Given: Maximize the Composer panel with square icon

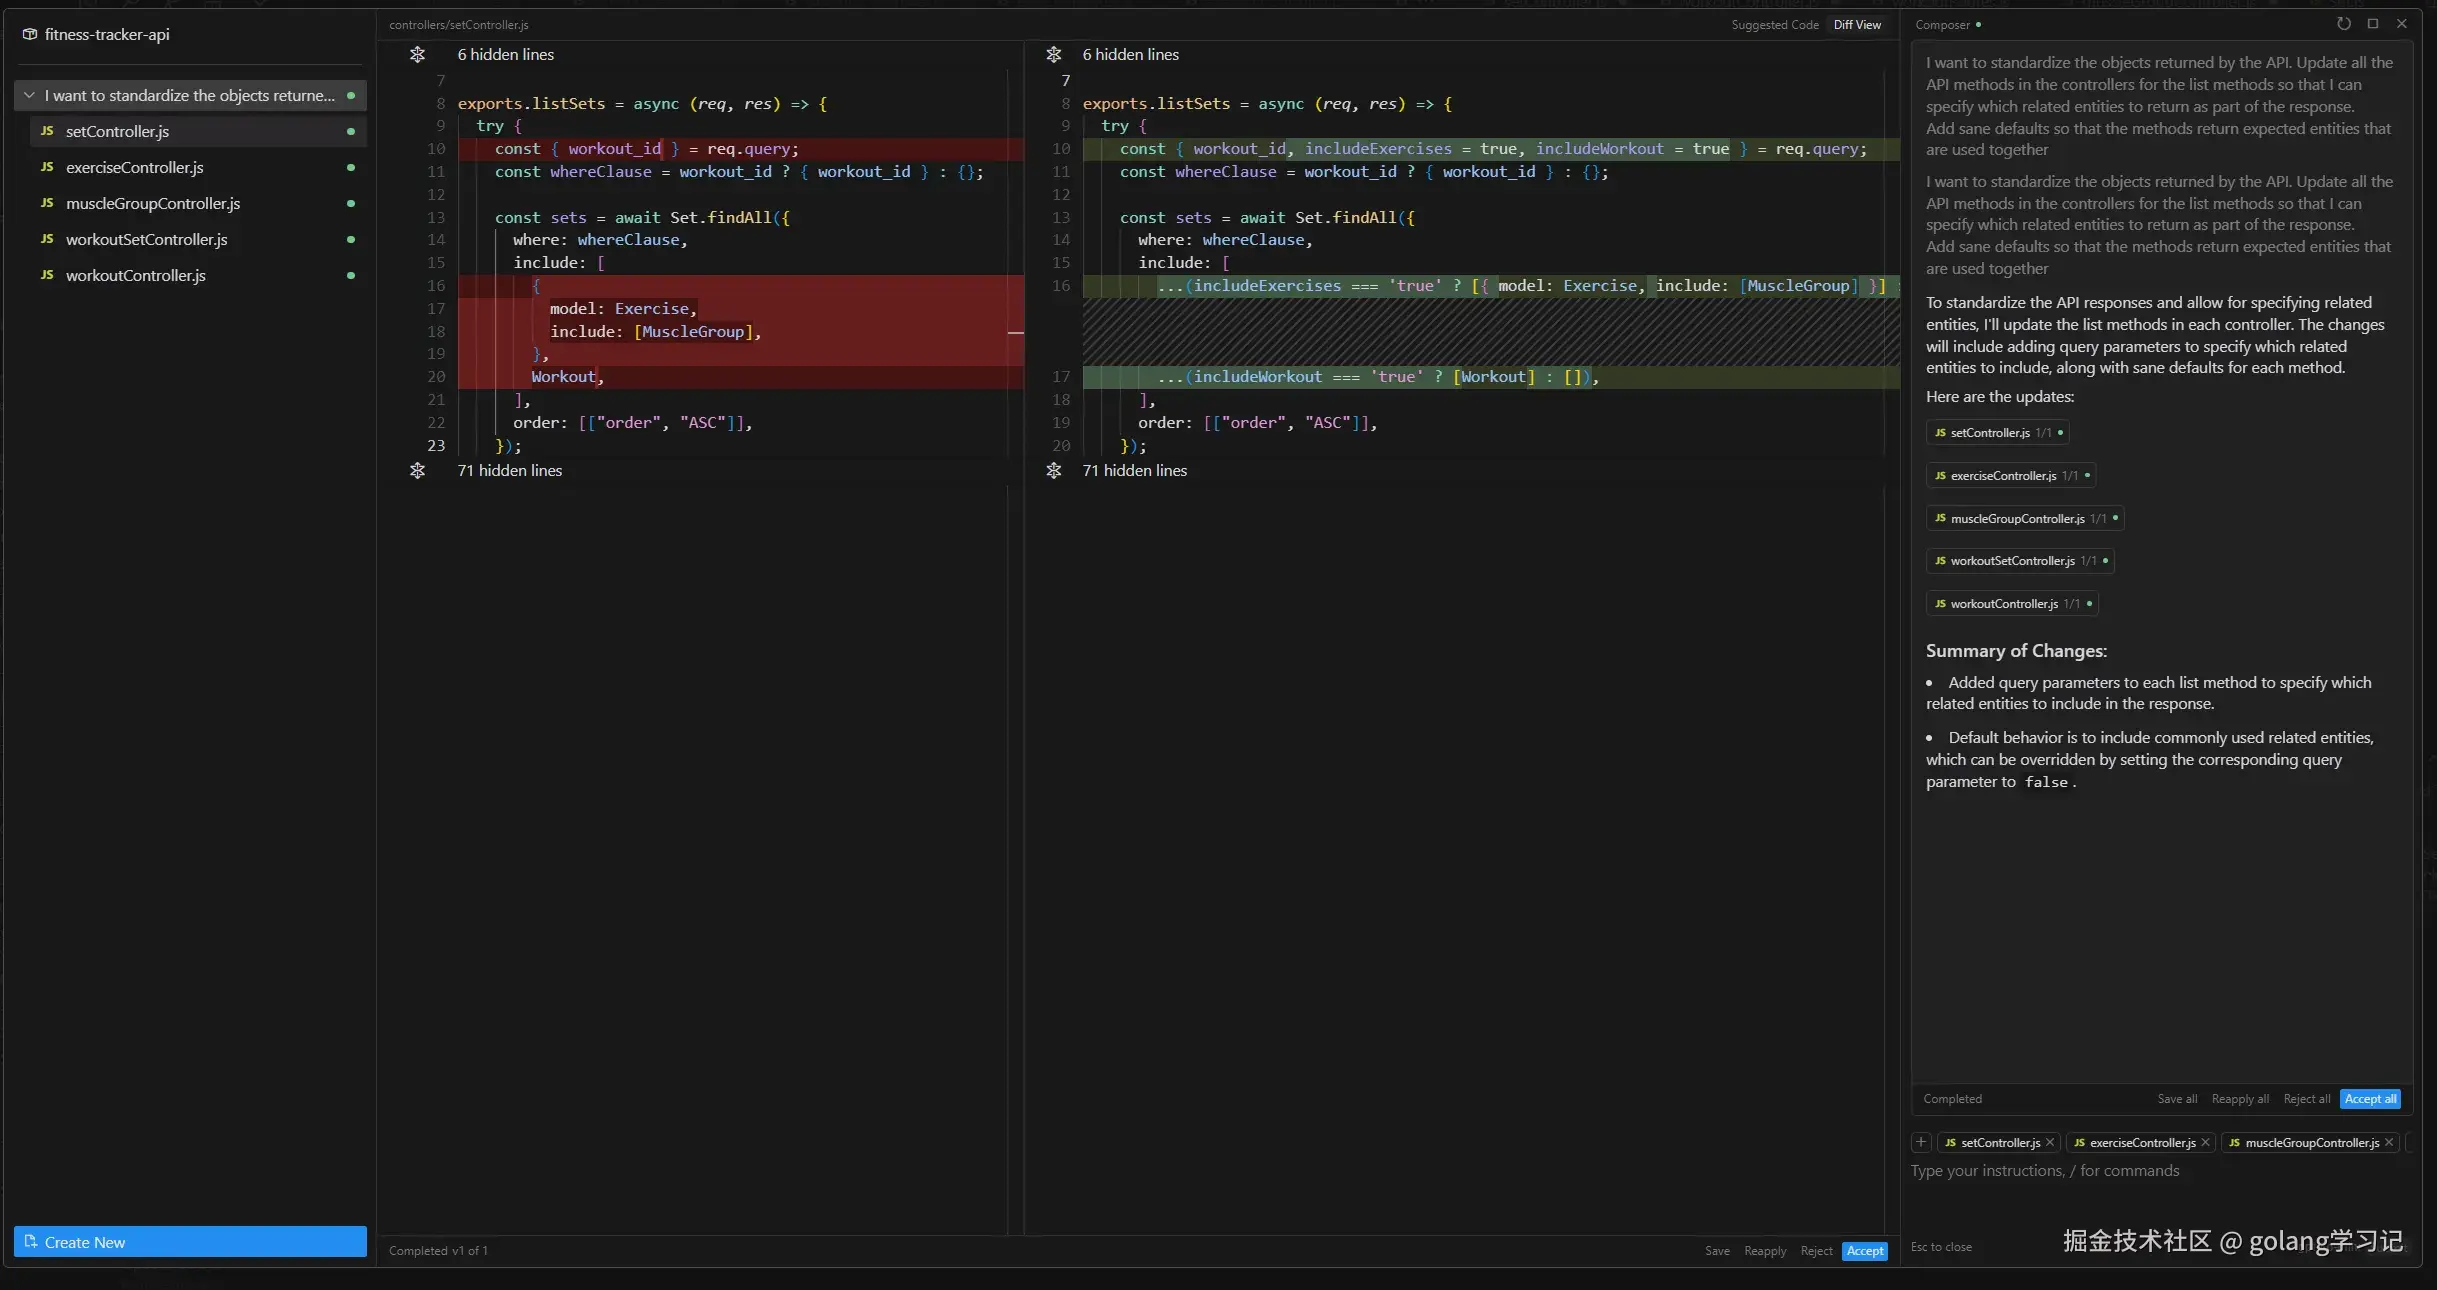Looking at the screenshot, I should 2372,24.
